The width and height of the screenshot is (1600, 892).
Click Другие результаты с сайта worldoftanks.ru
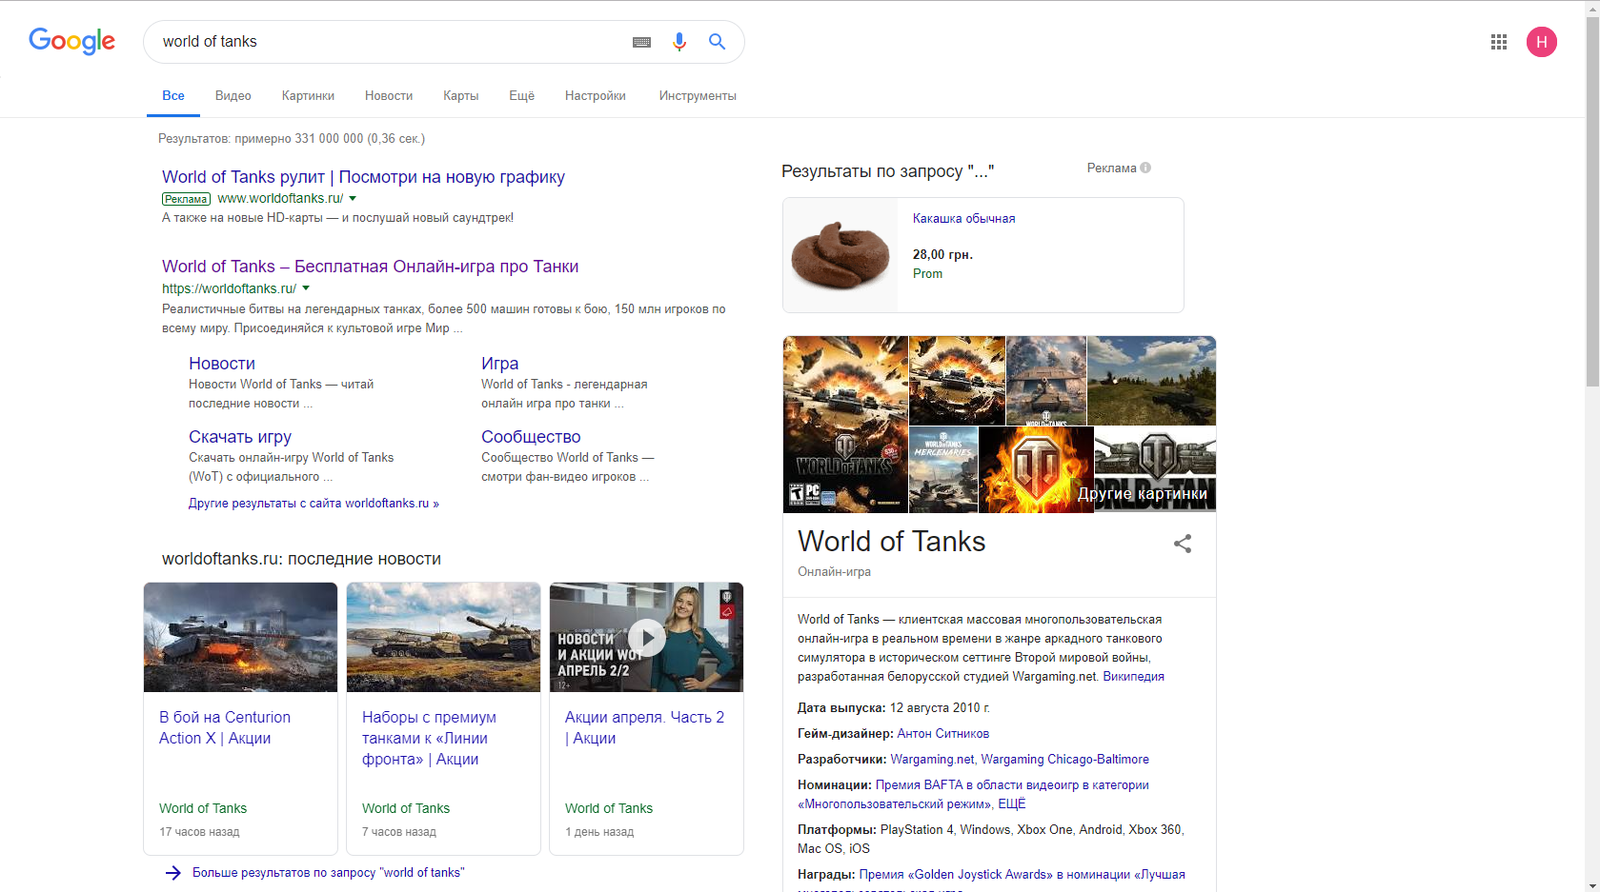point(314,504)
